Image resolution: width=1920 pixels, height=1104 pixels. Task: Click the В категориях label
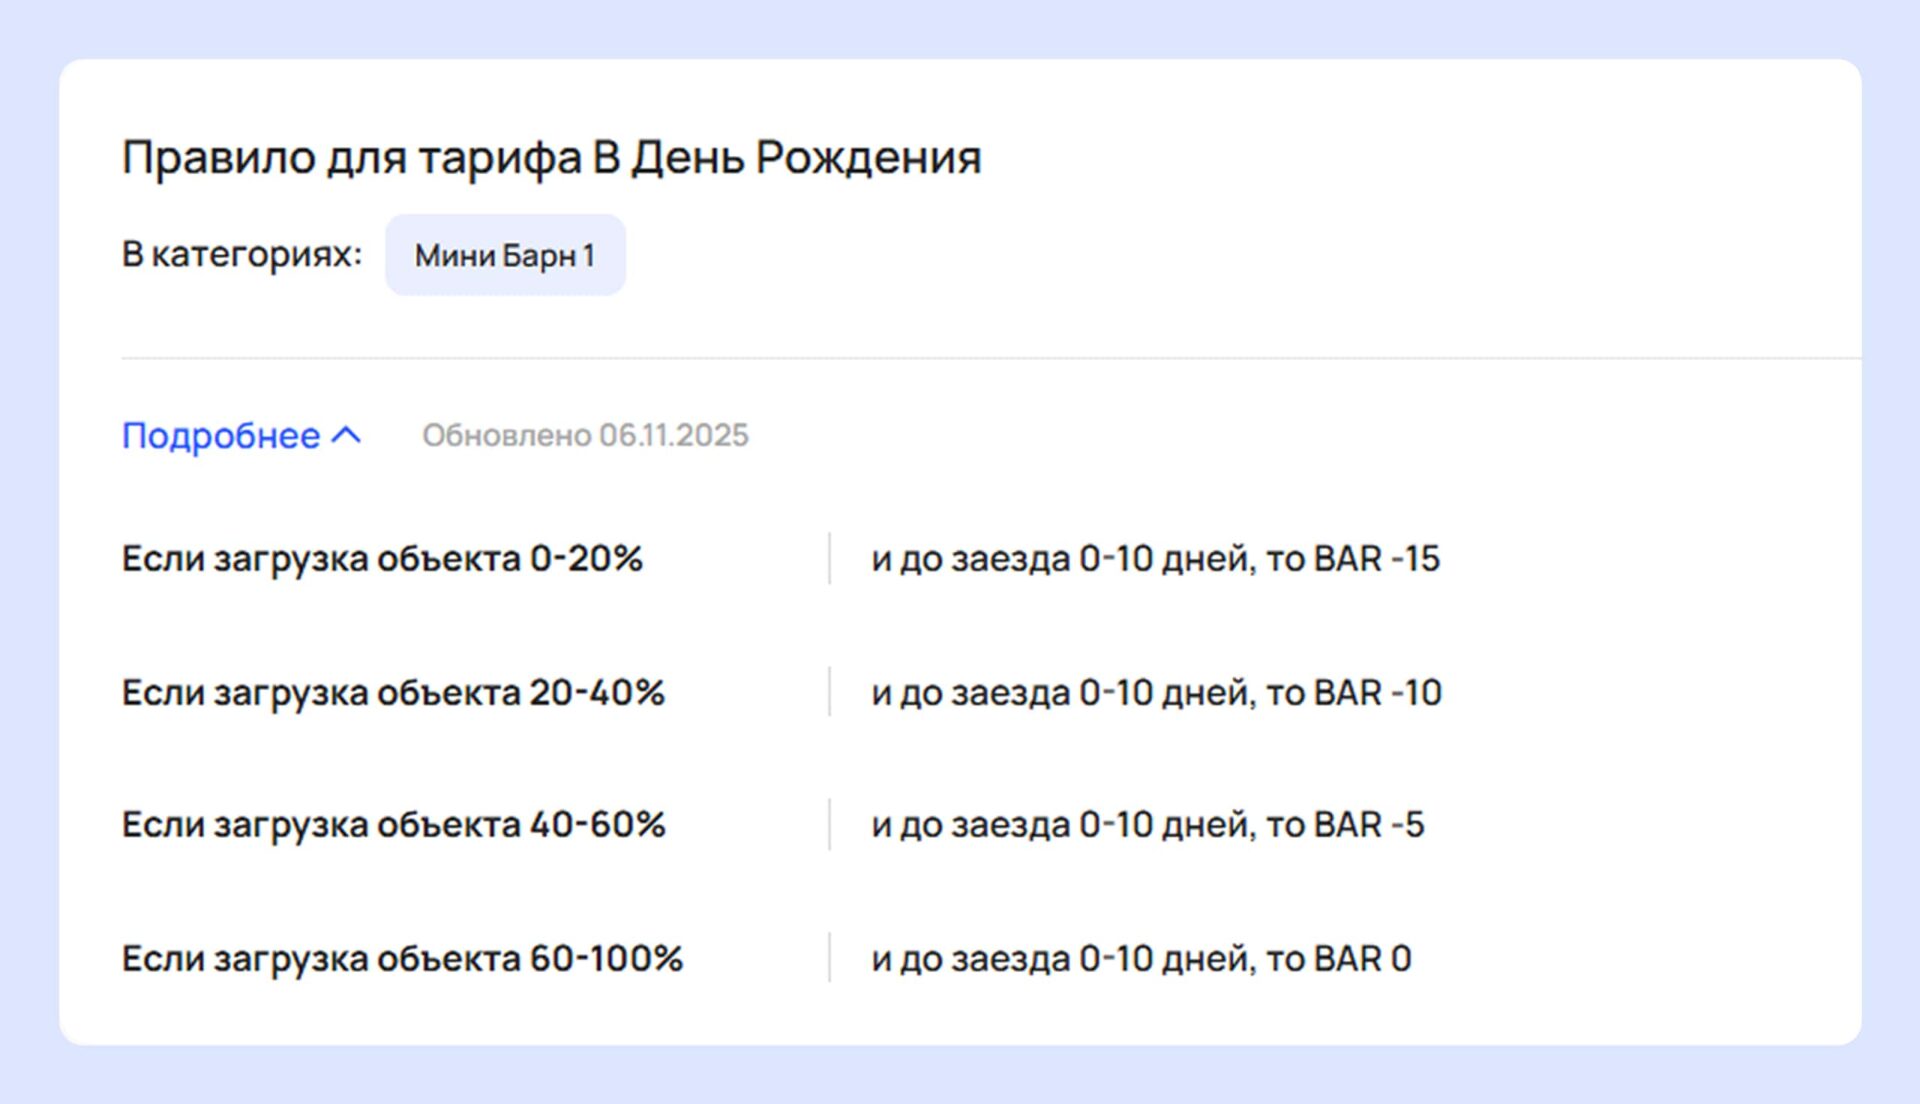pos(241,254)
